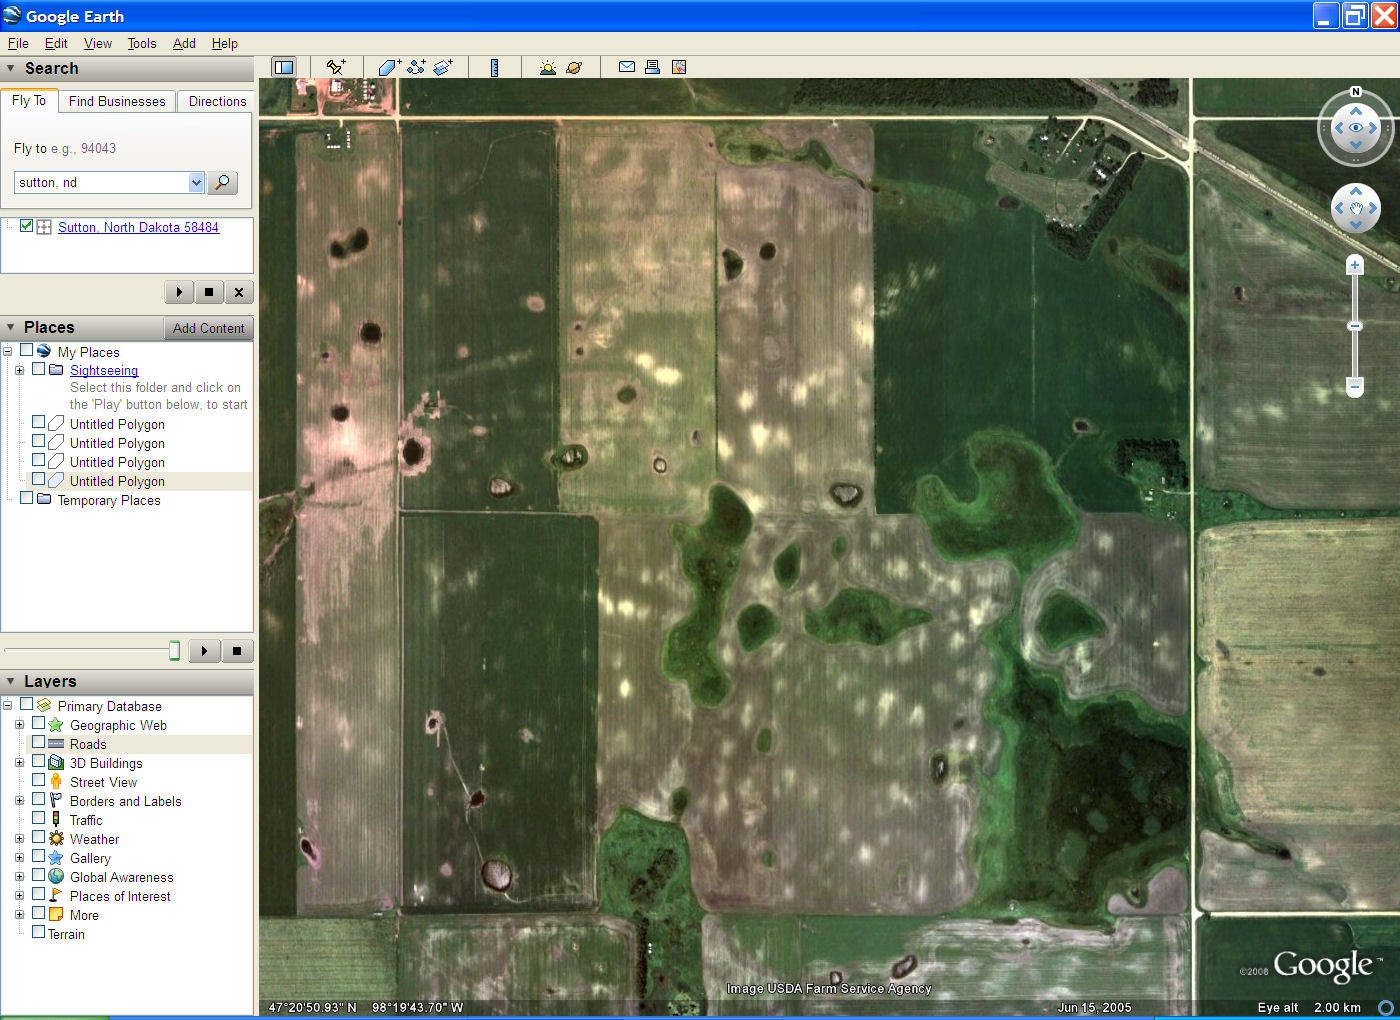Click the move hand navigation joystick

1356,208
